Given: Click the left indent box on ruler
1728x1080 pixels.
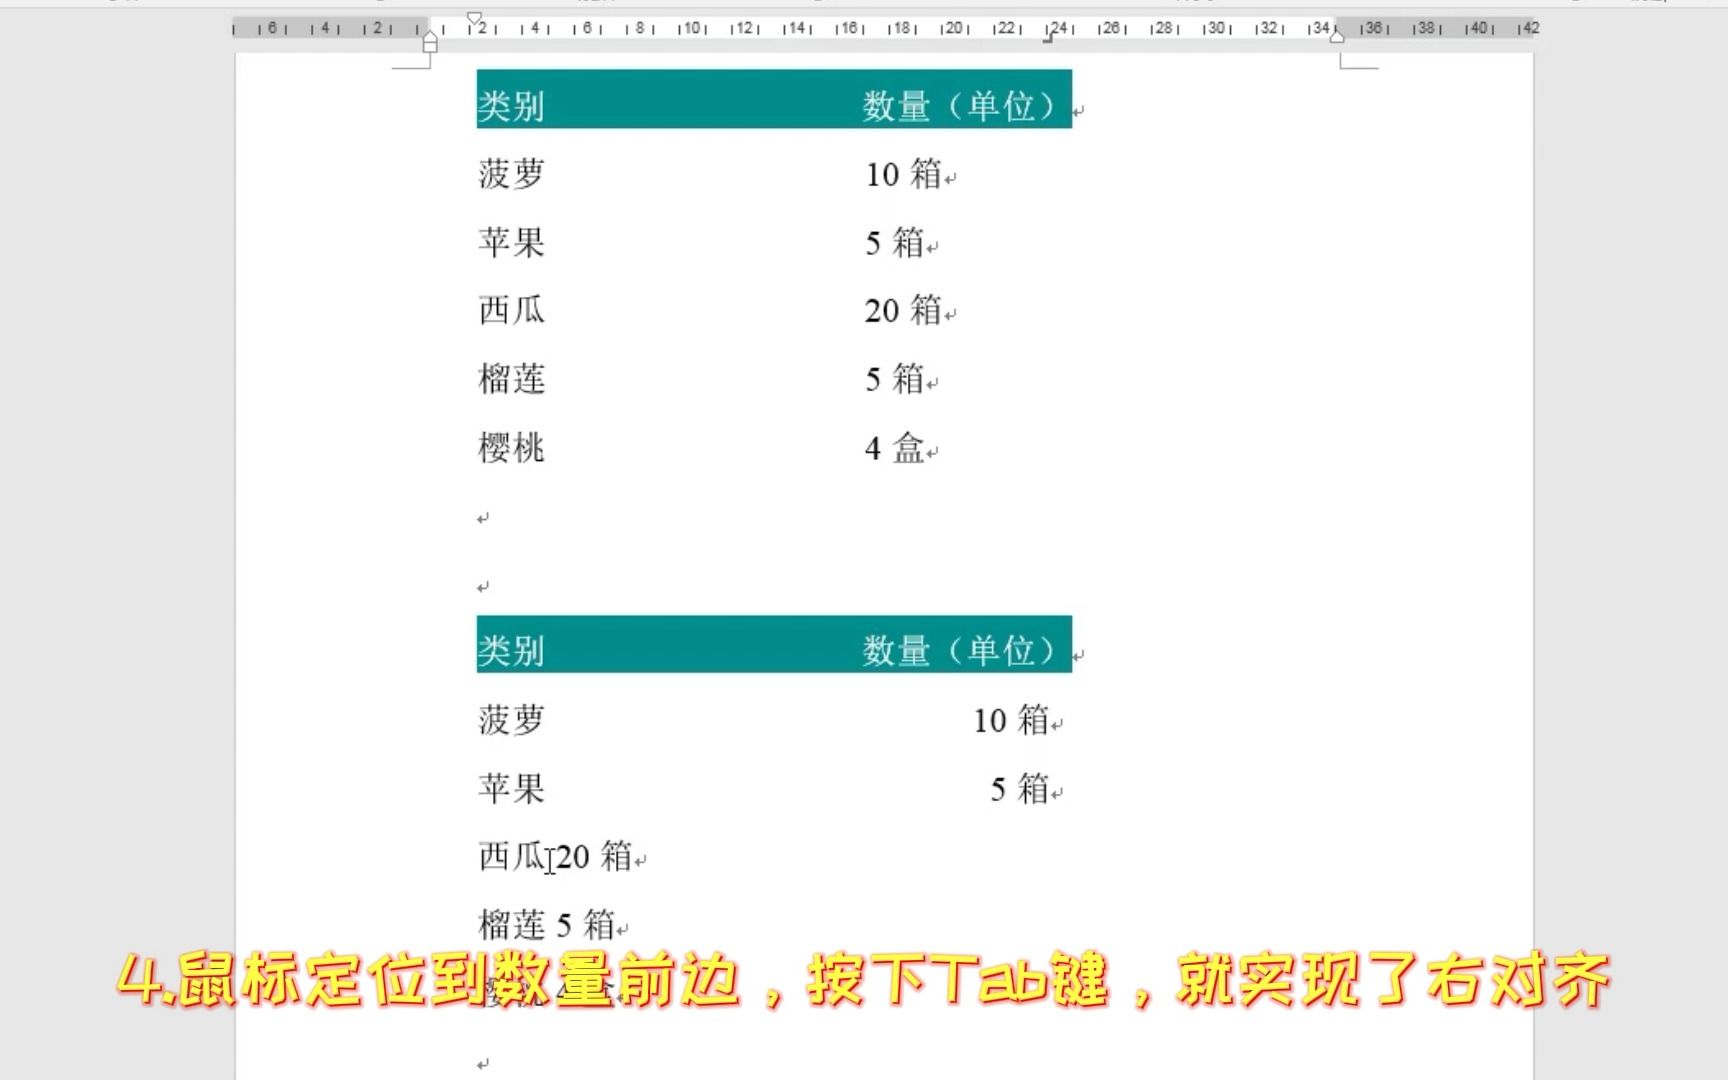Looking at the screenshot, I should pos(430,47).
